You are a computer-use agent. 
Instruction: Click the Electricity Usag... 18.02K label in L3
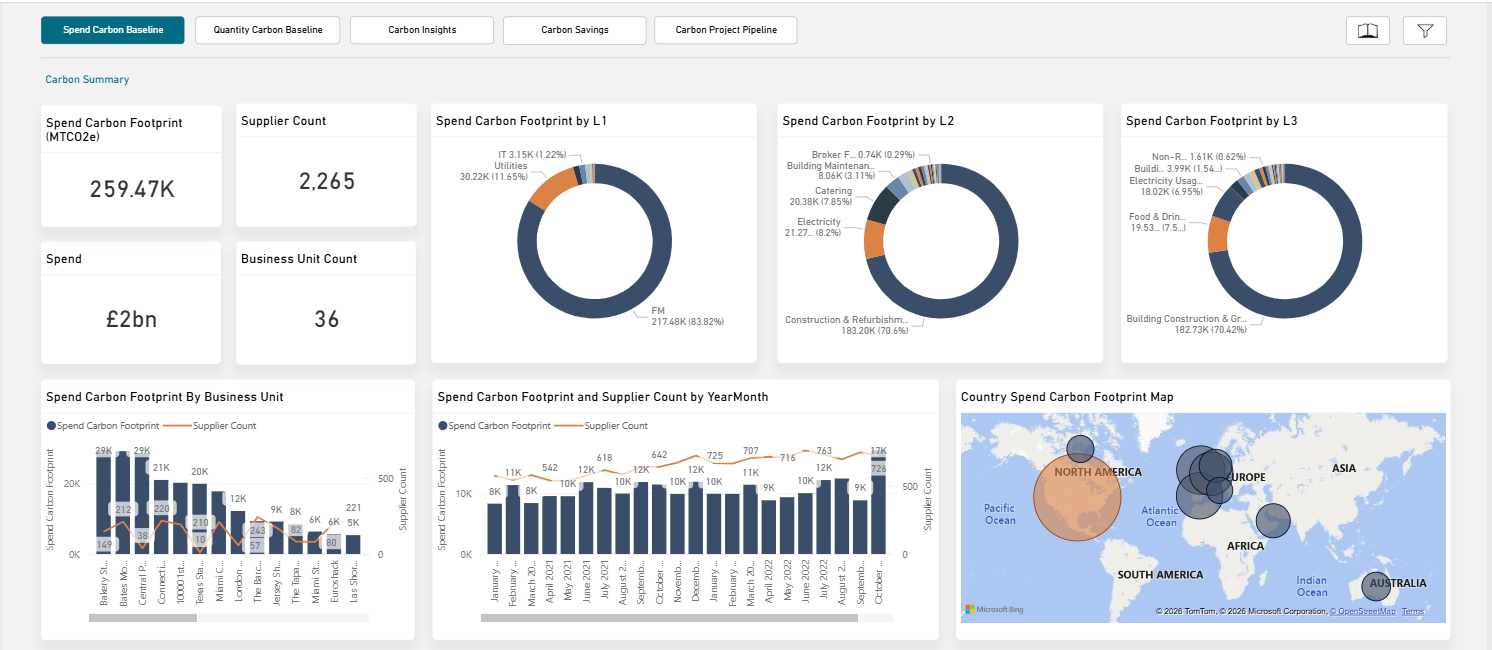[x=1164, y=187]
